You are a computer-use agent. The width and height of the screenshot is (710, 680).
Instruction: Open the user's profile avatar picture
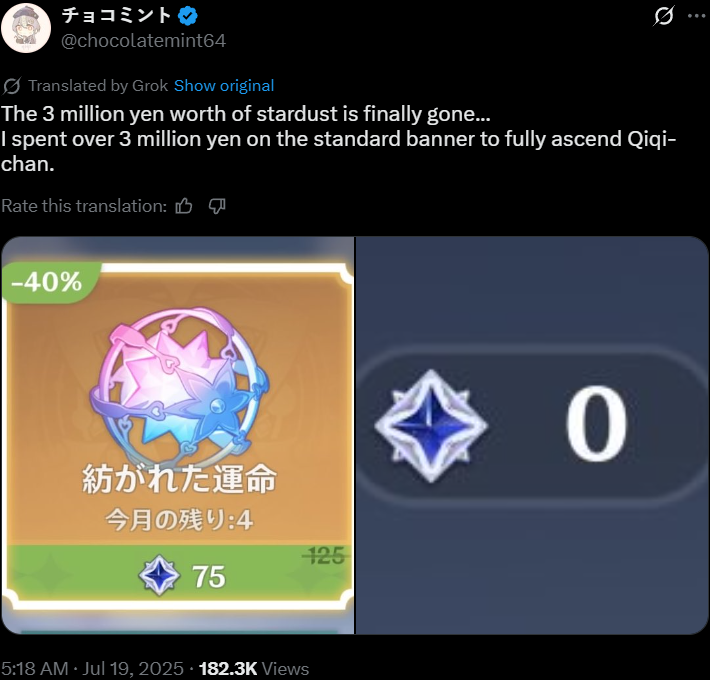[26, 28]
